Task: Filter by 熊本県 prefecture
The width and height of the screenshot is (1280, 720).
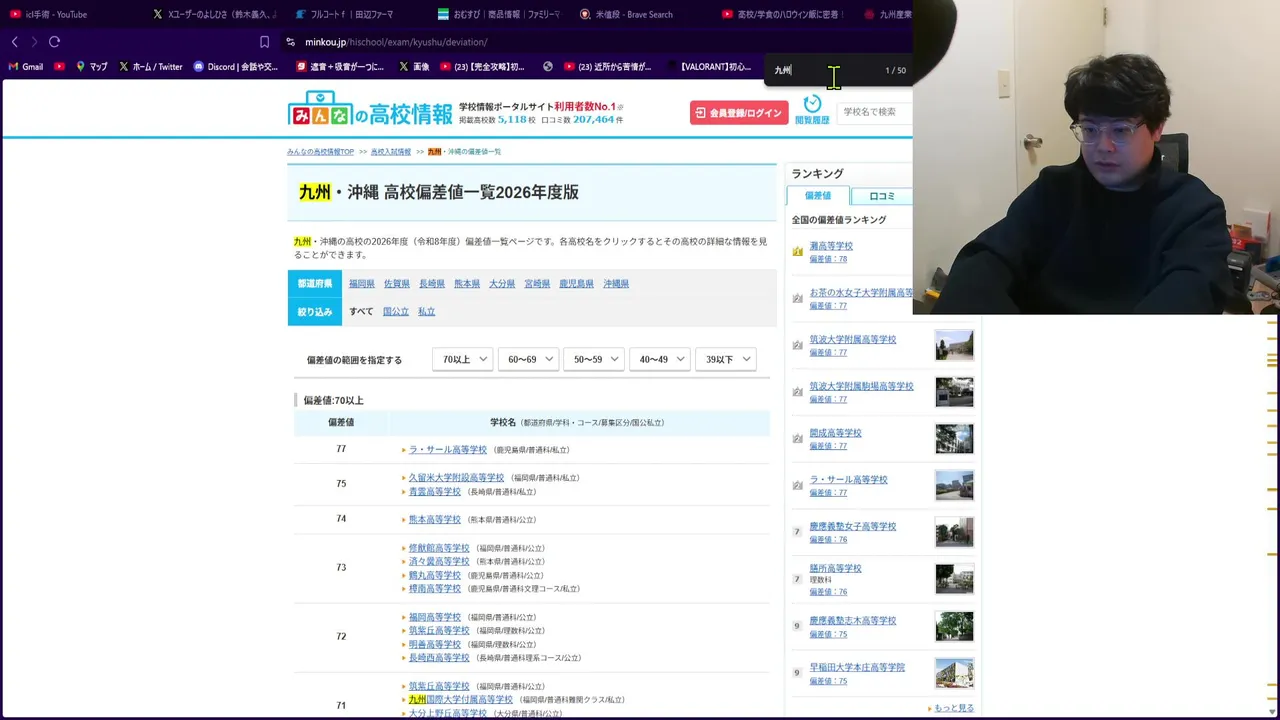Action: pyautogui.click(x=467, y=284)
